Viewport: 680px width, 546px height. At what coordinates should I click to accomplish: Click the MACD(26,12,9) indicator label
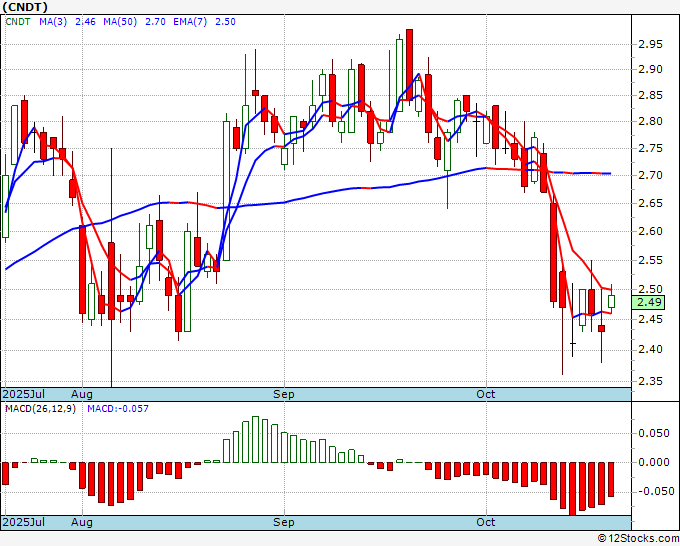(x=40, y=409)
